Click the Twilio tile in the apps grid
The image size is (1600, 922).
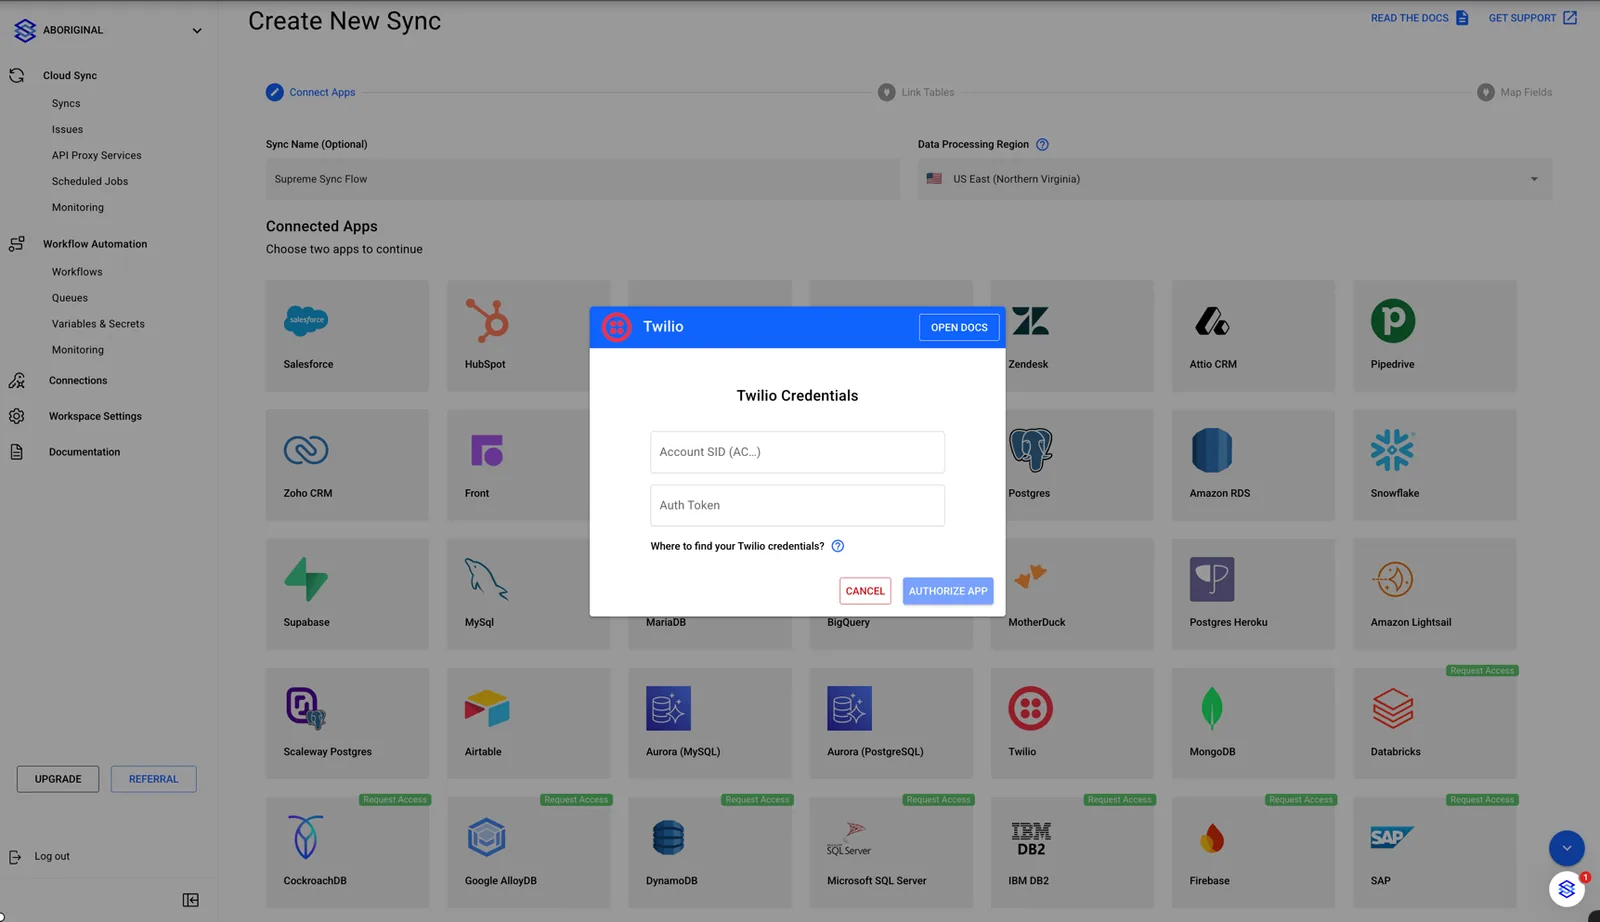pyautogui.click(x=1072, y=723)
